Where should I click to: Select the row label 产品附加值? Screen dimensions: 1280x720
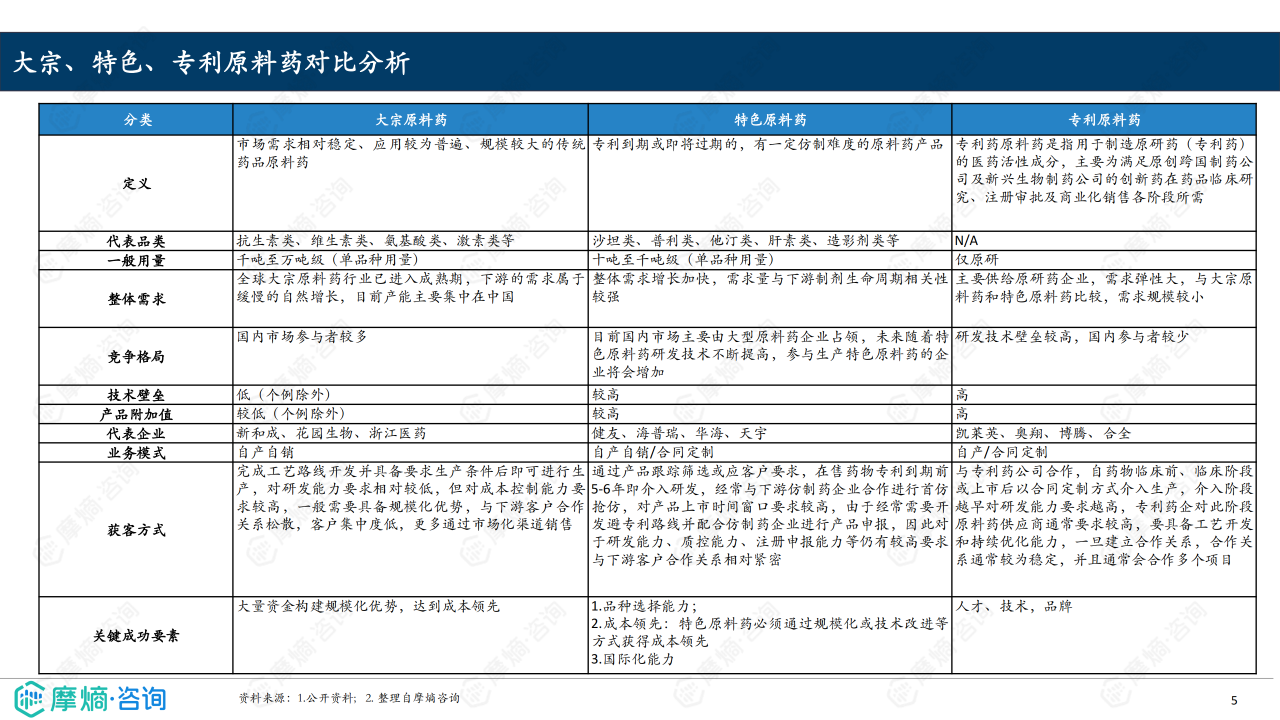[x=137, y=414]
